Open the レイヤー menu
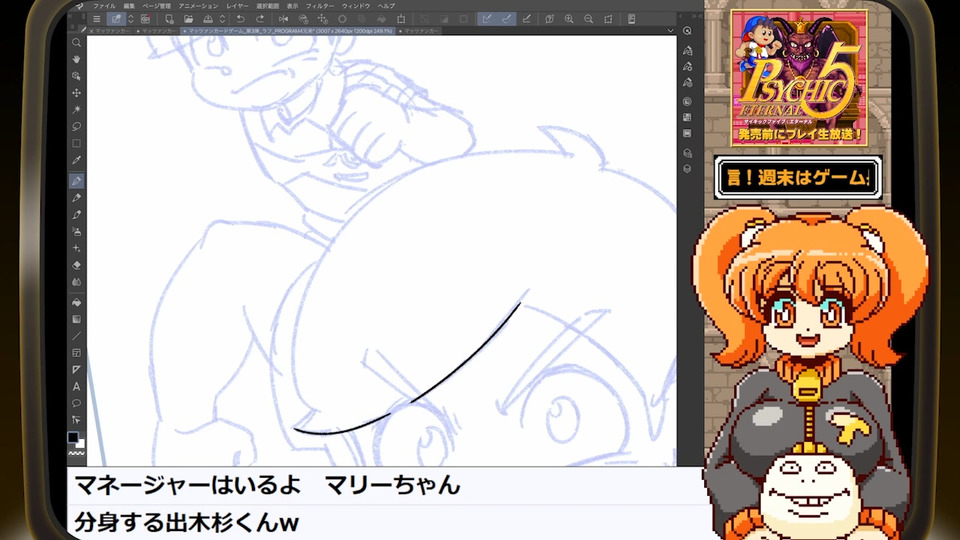 238,6
